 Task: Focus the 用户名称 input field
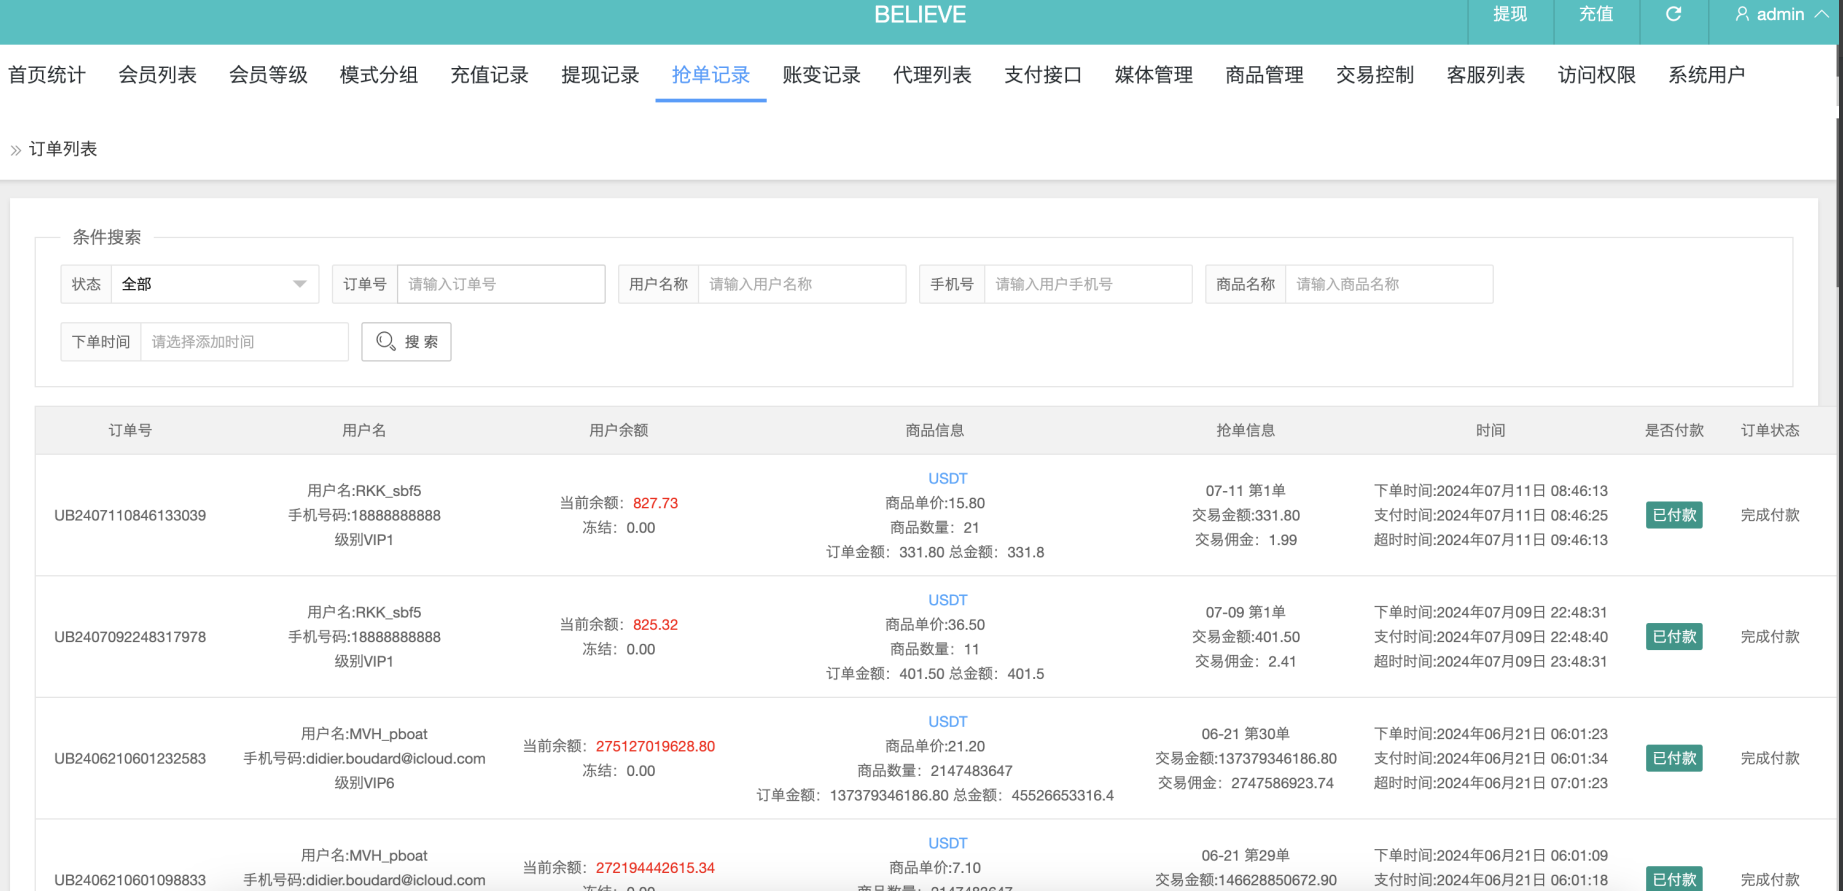point(802,284)
